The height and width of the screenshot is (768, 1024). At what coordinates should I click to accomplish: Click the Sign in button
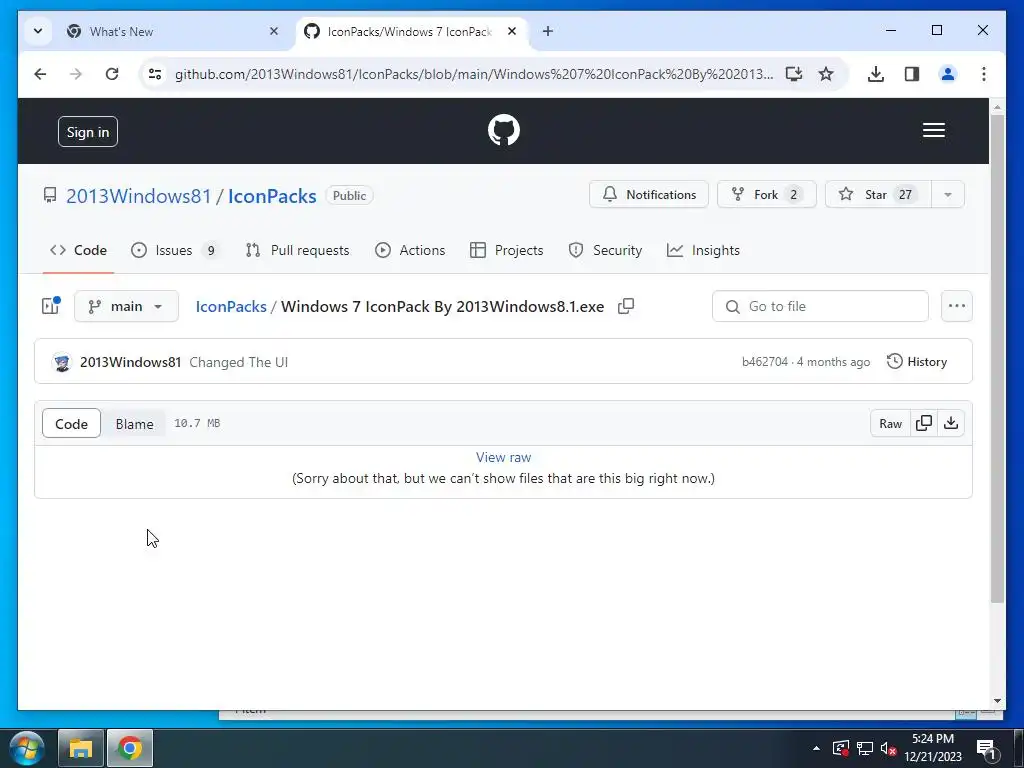[88, 132]
